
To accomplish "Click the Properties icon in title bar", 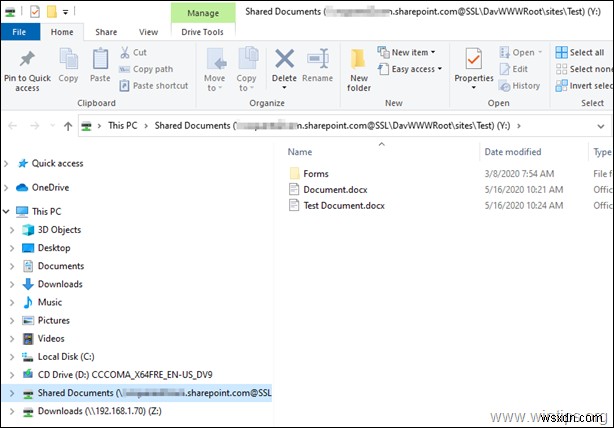I will 35,12.
